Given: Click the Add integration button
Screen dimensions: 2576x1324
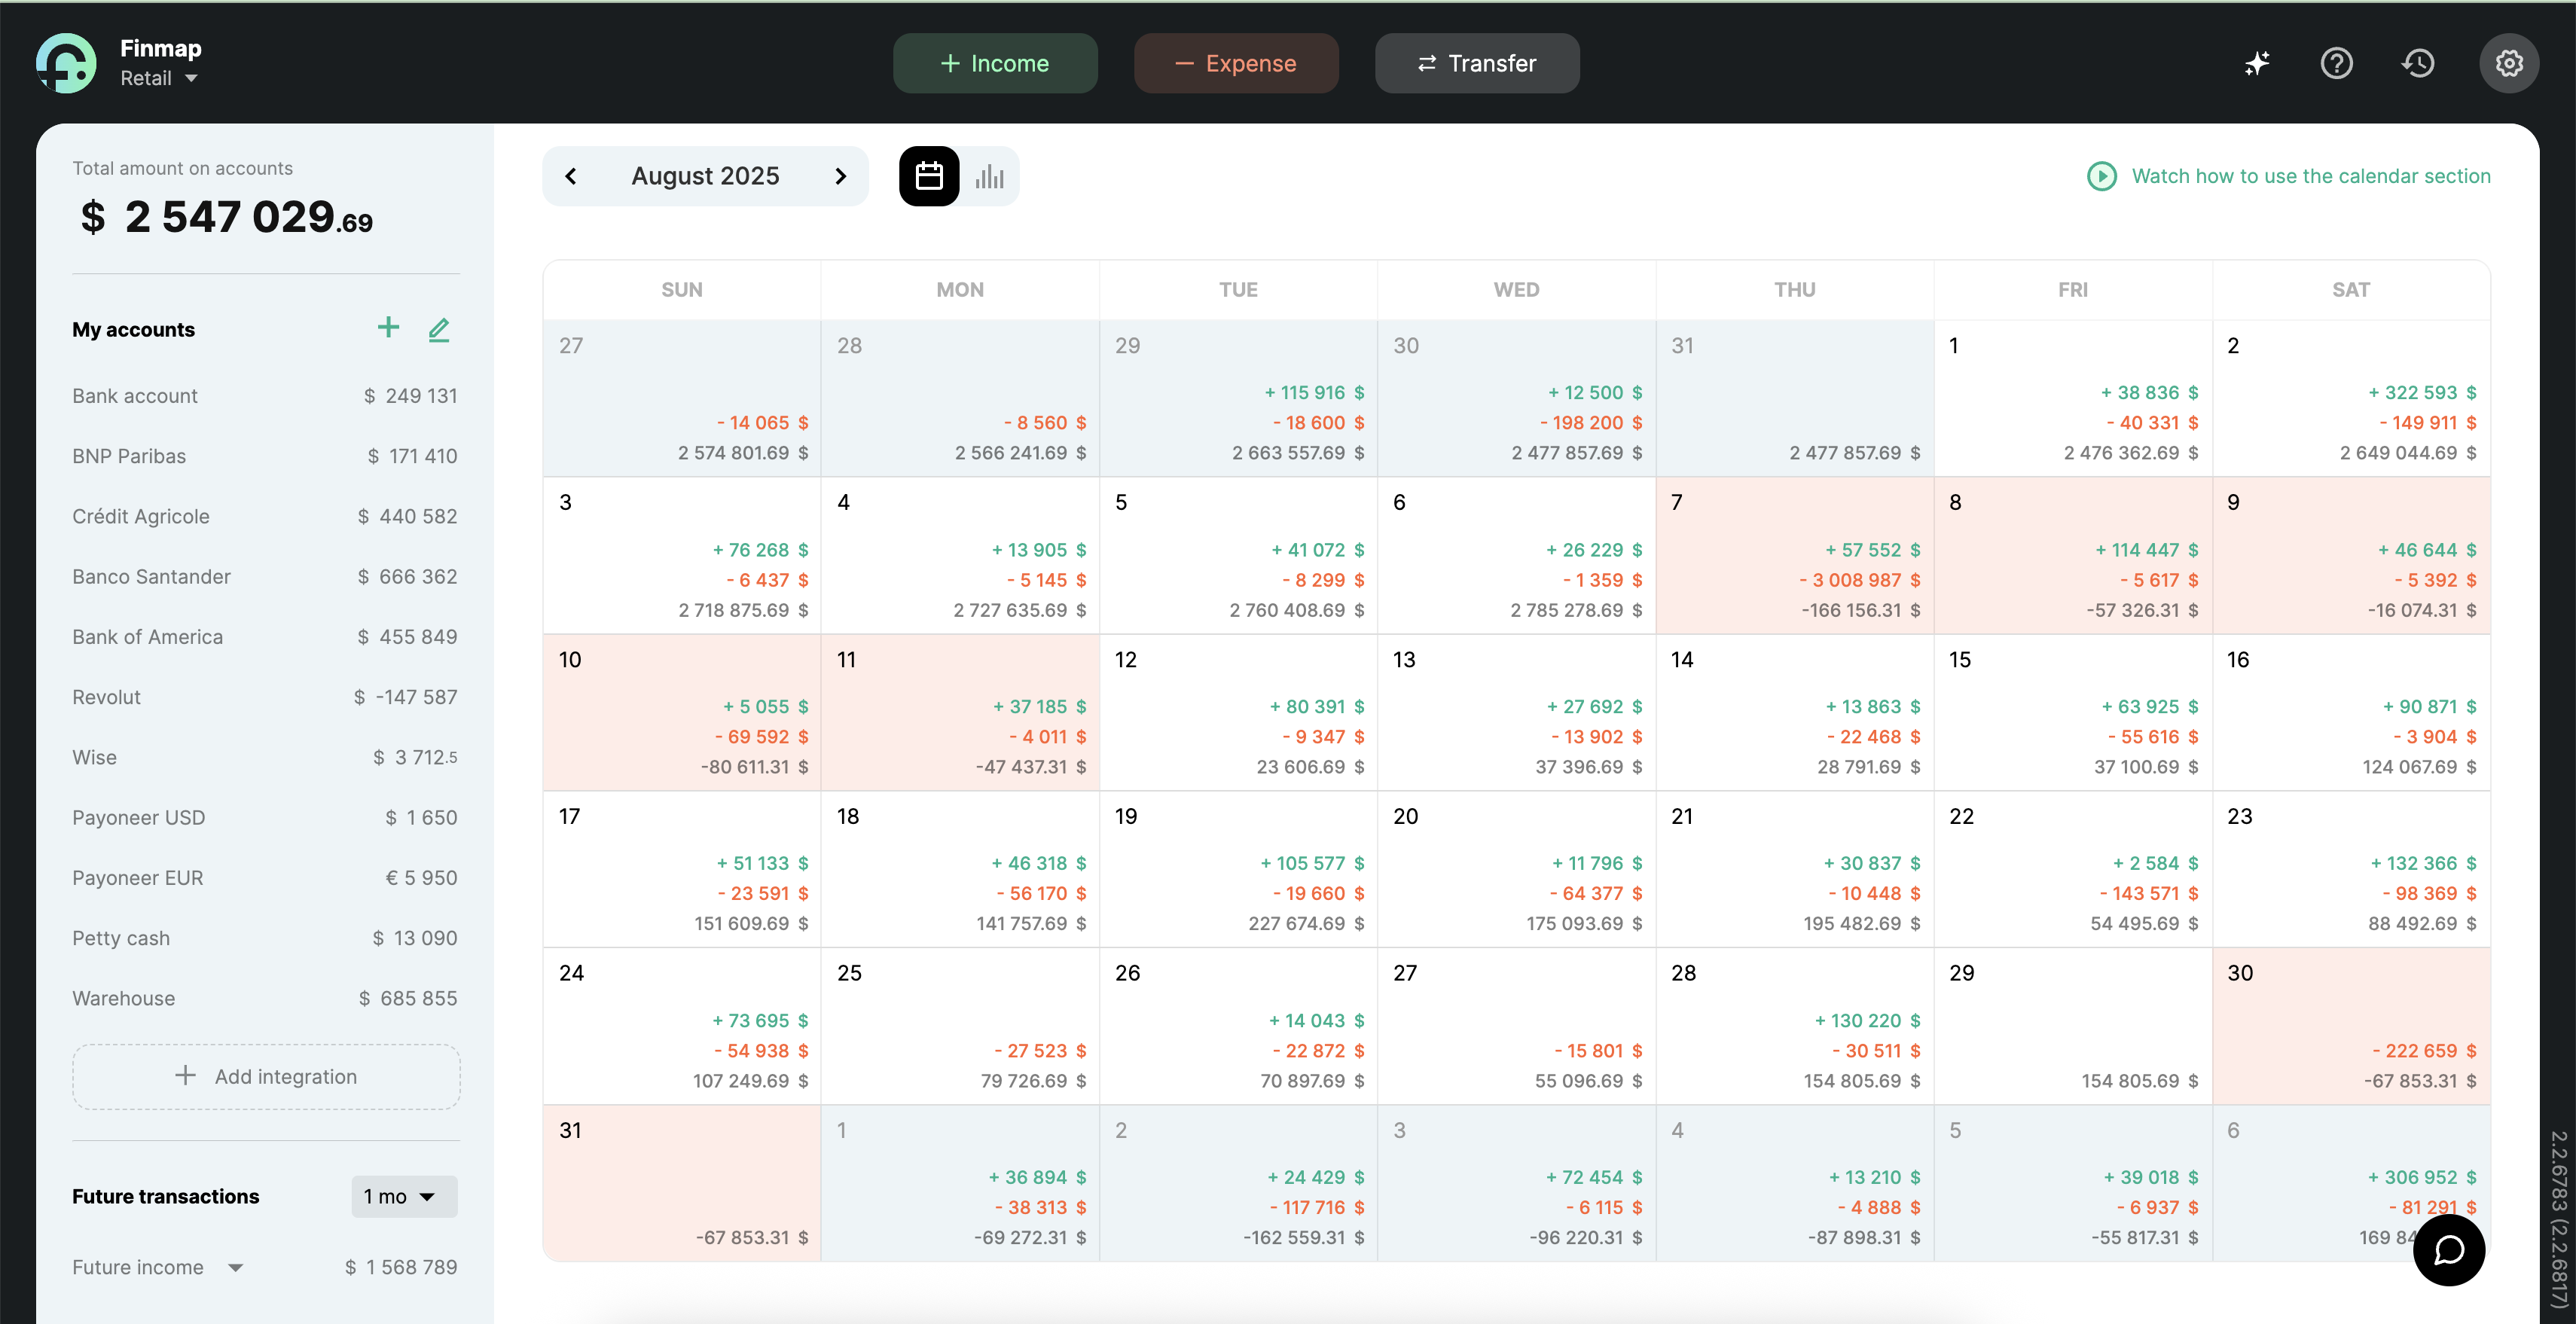Looking at the screenshot, I should click(266, 1076).
